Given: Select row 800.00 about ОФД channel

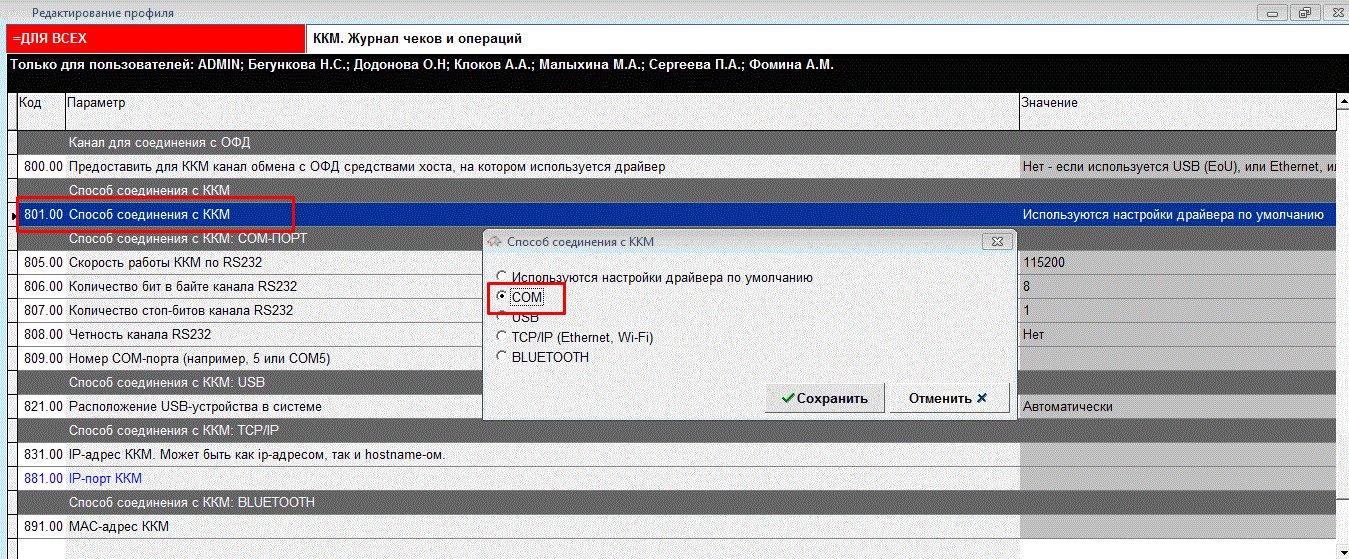Looking at the screenshot, I should (x=676, y=167).
